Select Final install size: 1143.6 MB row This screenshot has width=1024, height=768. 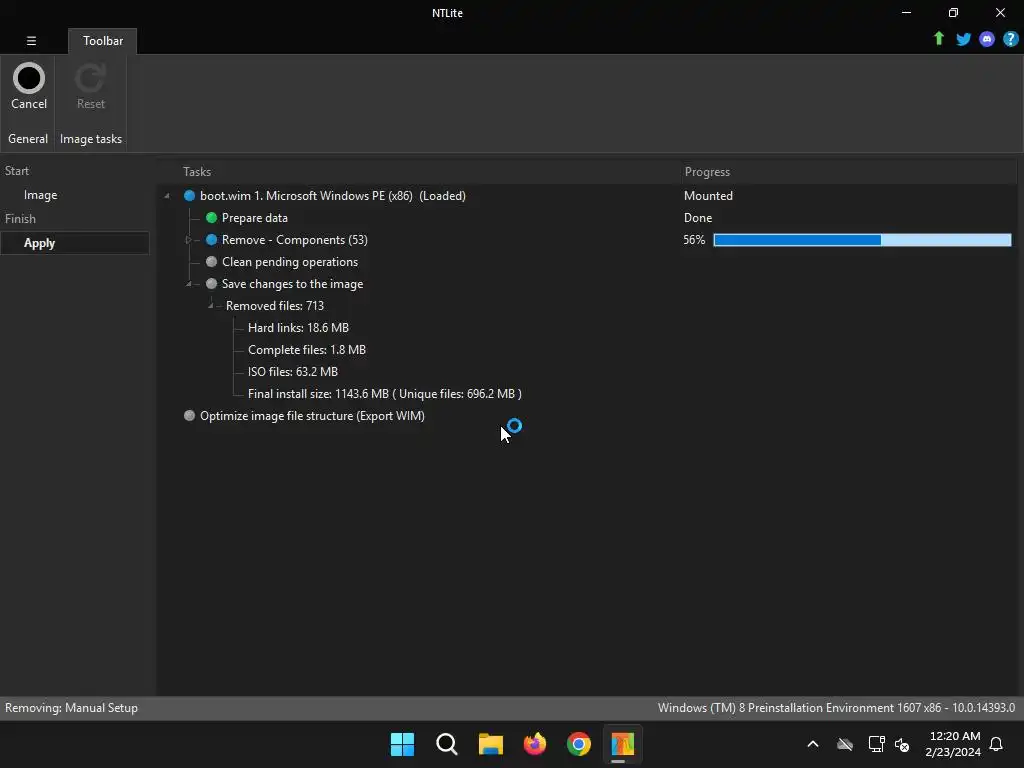[x=385, y=394]
